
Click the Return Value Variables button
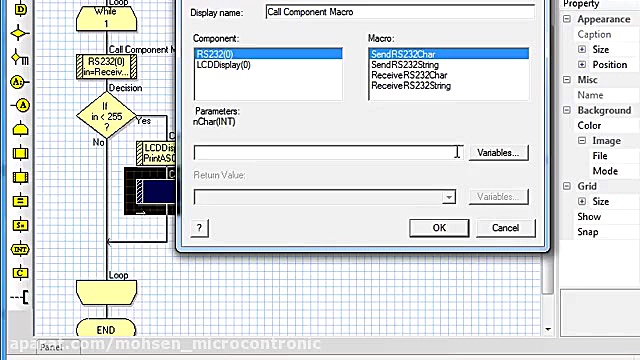[x=498, y=197]
